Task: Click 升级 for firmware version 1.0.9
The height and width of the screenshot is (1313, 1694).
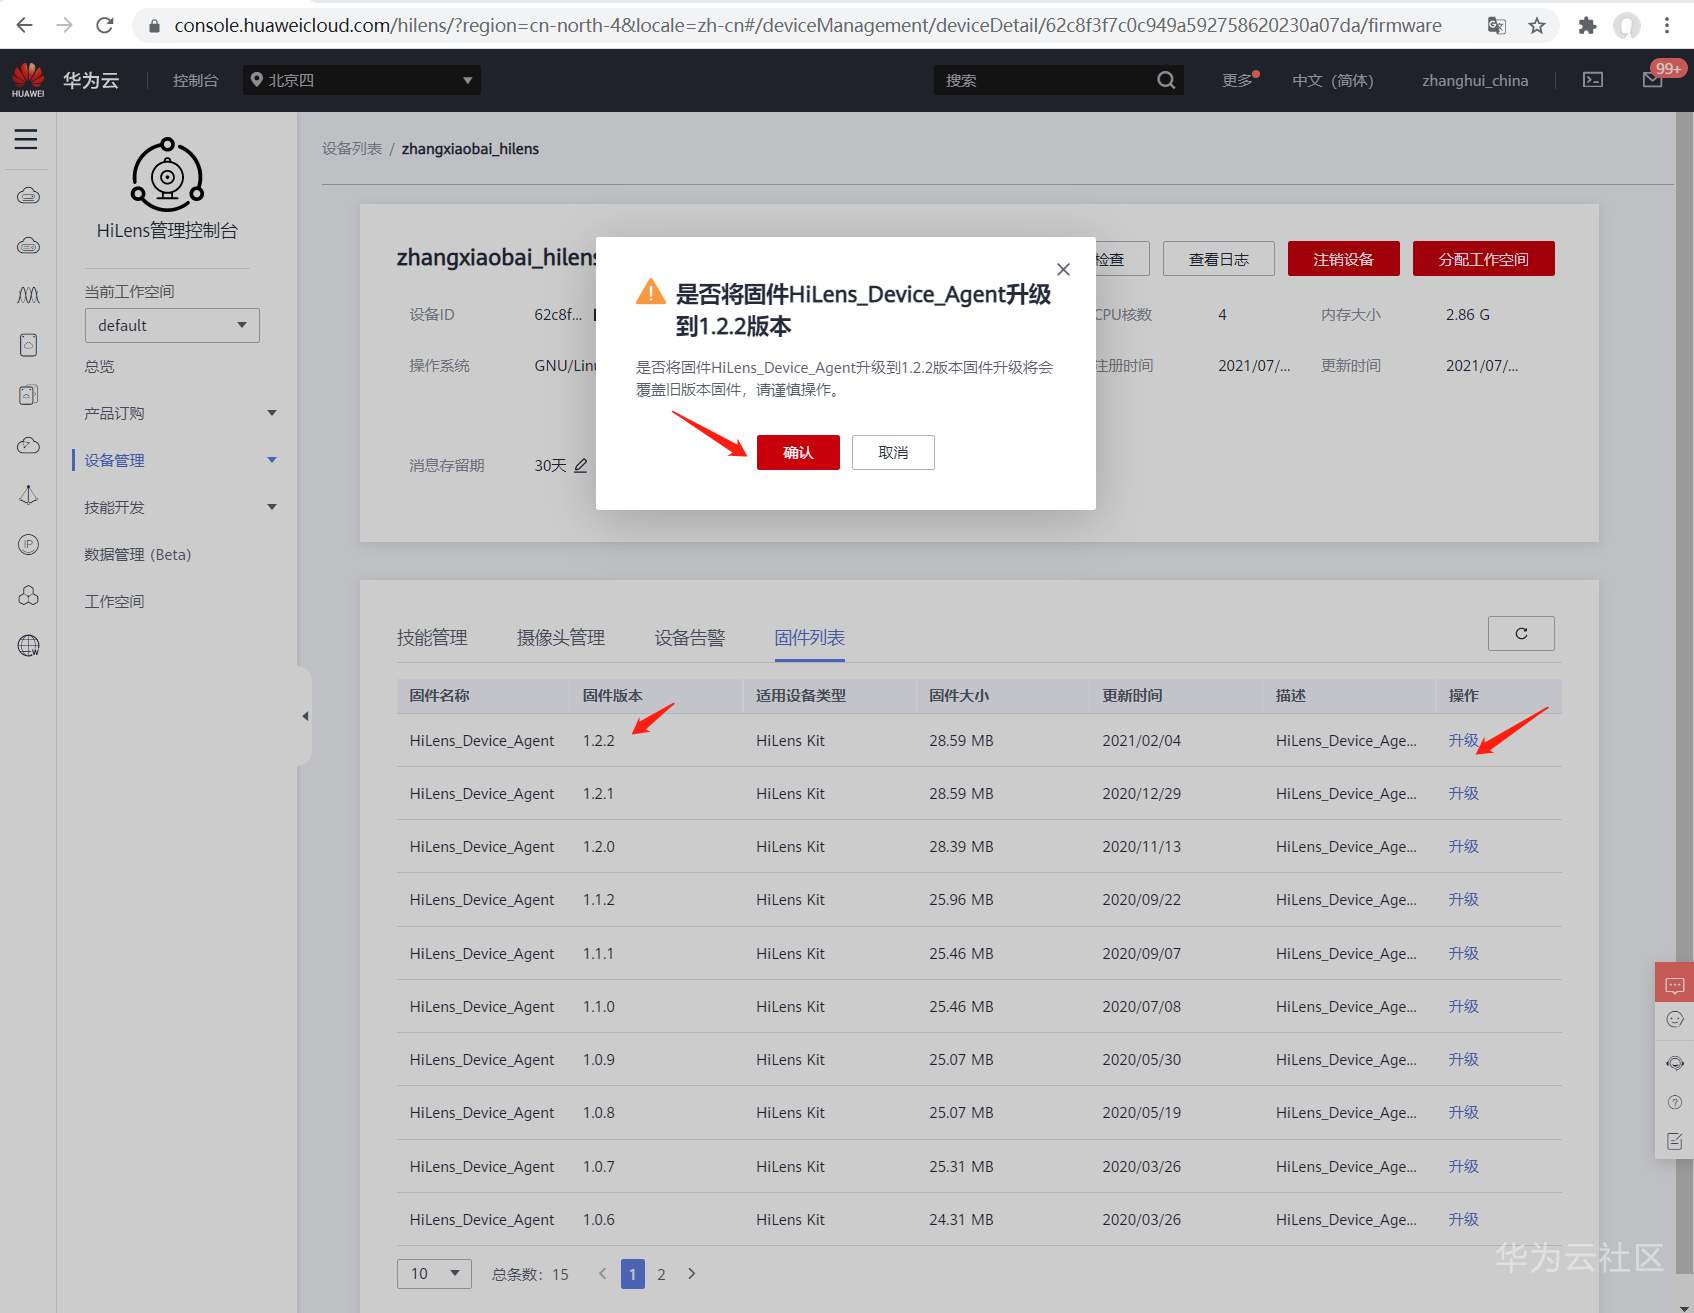Action: [1464, 1059]
